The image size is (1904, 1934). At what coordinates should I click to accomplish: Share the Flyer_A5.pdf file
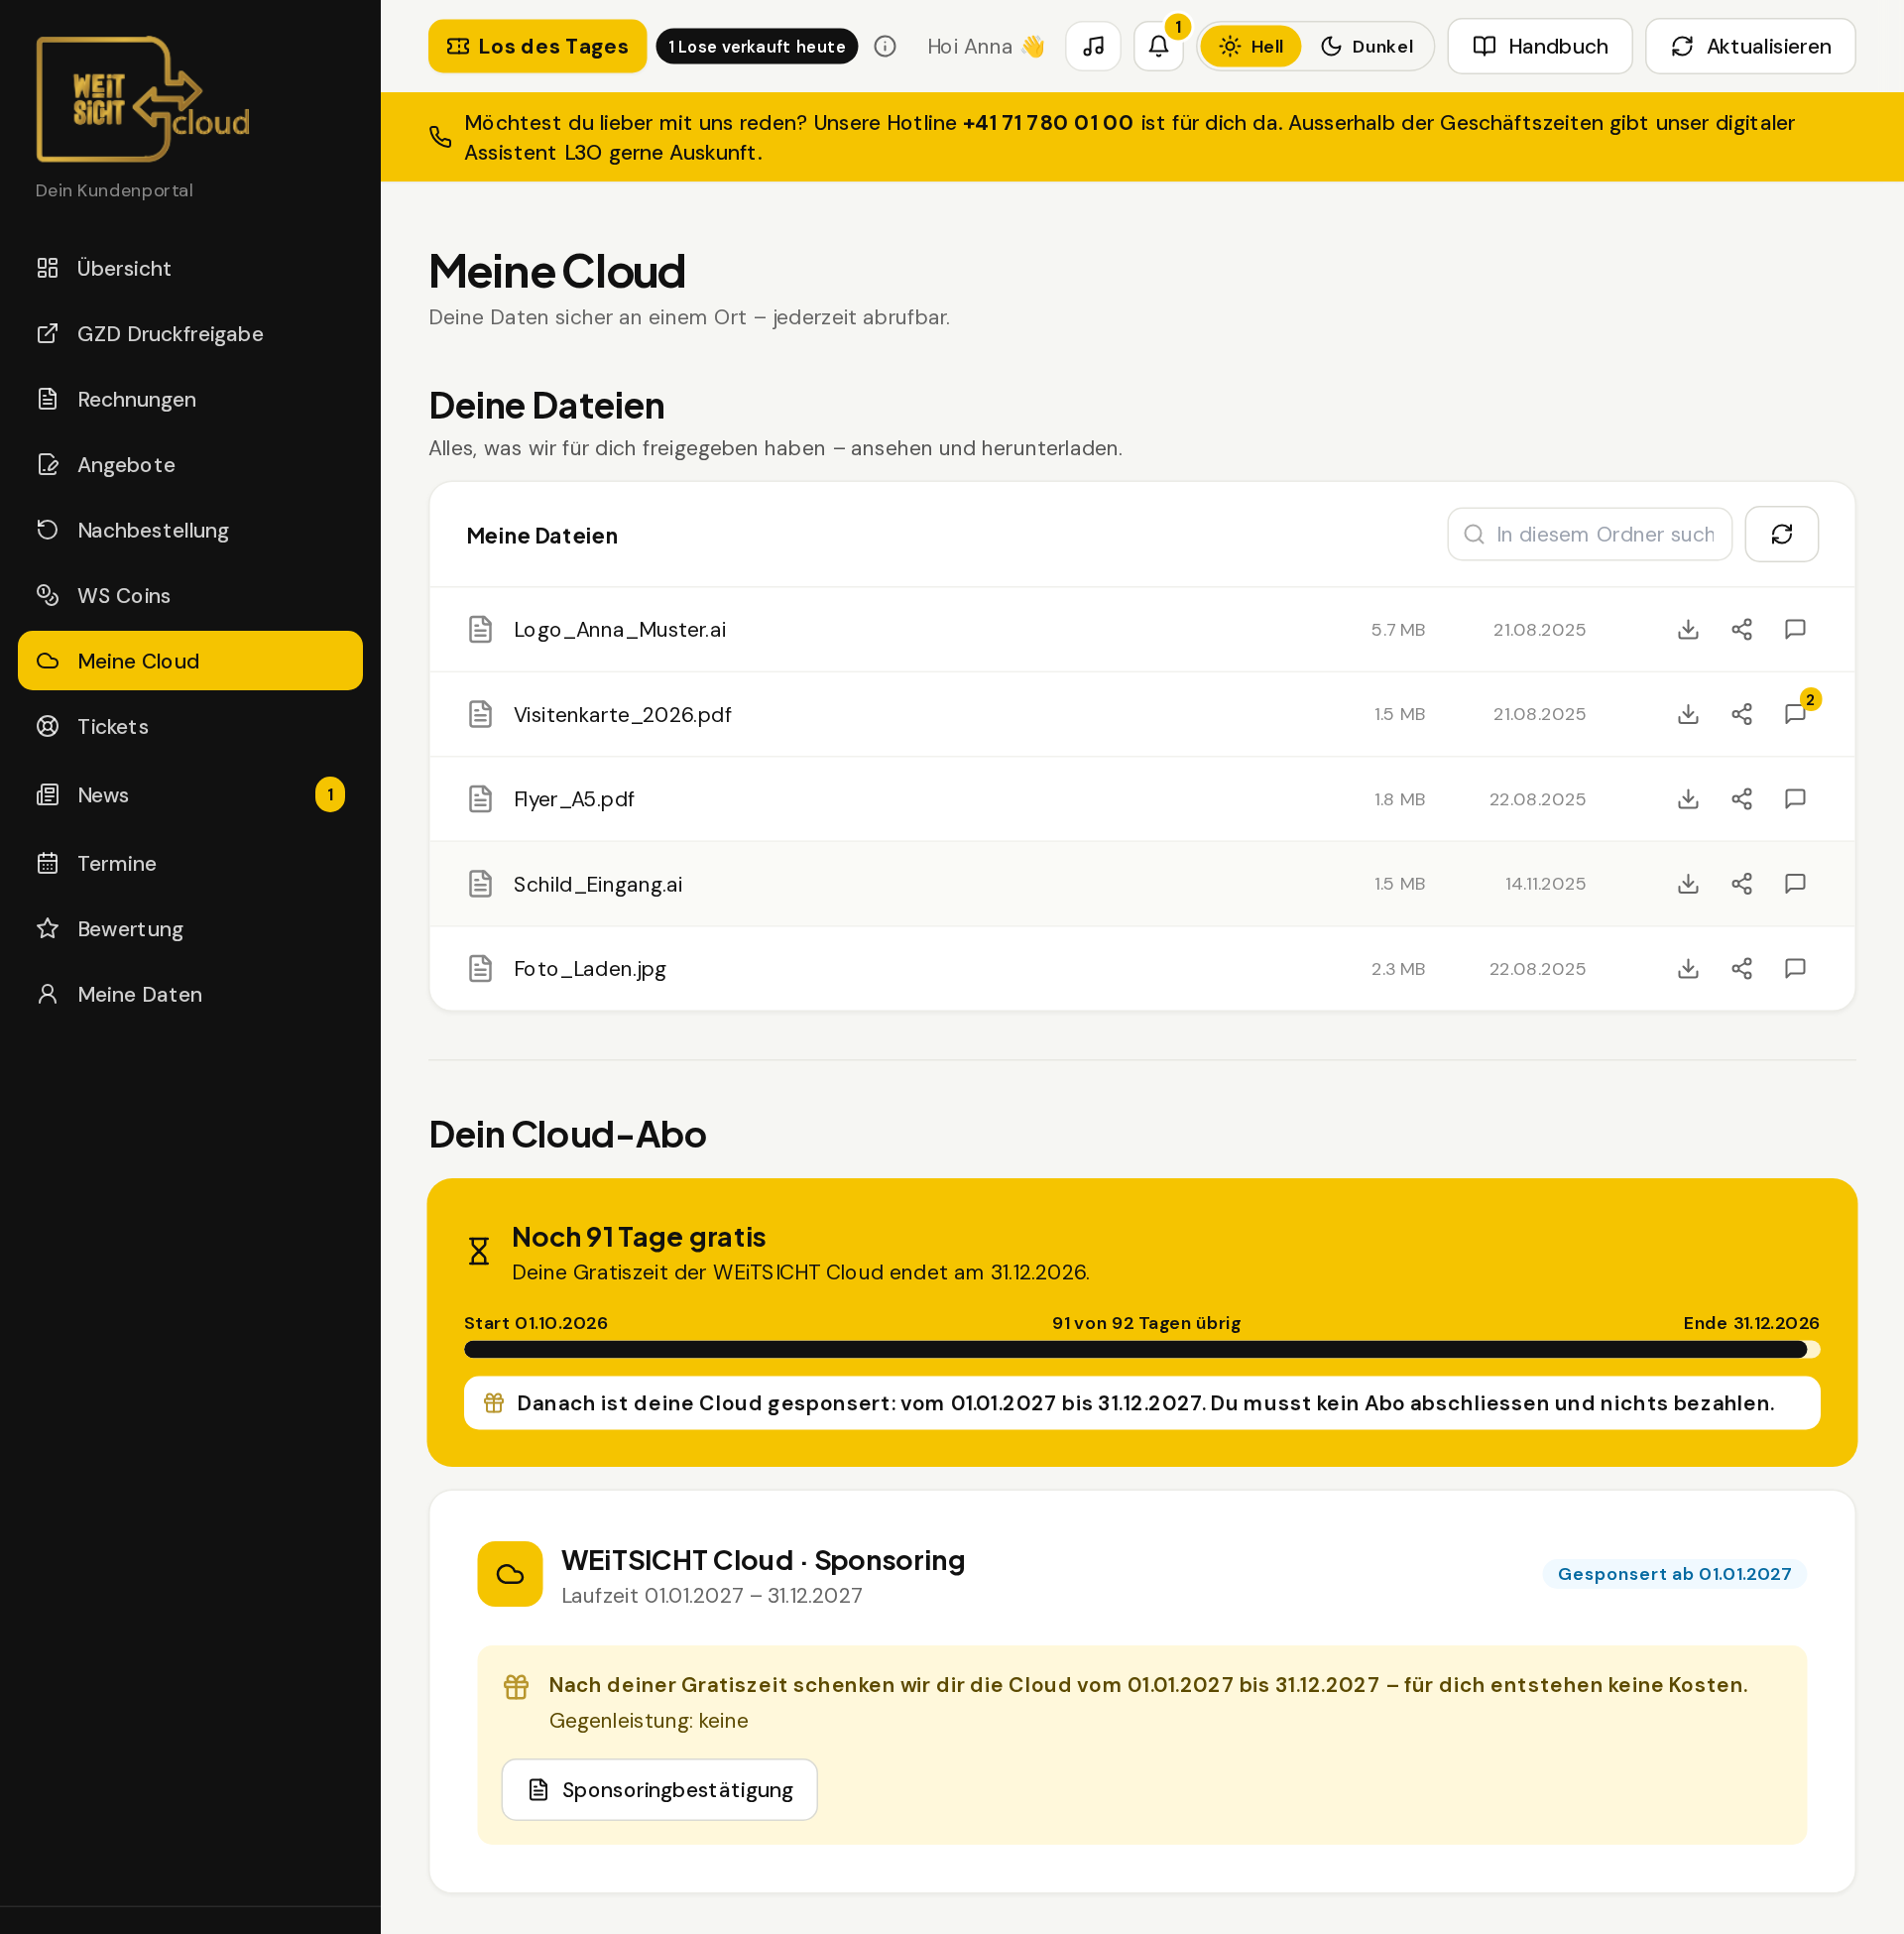coord(1741,798)
